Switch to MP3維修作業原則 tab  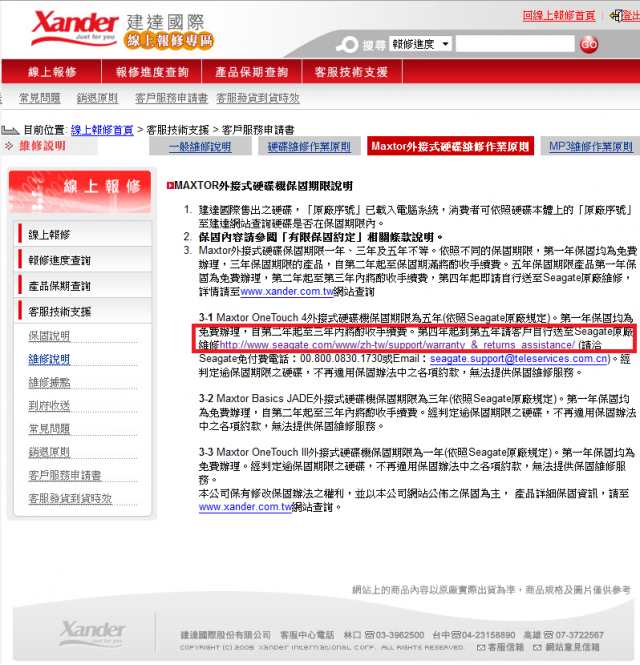pyautogui.click(x=590, y=147)
